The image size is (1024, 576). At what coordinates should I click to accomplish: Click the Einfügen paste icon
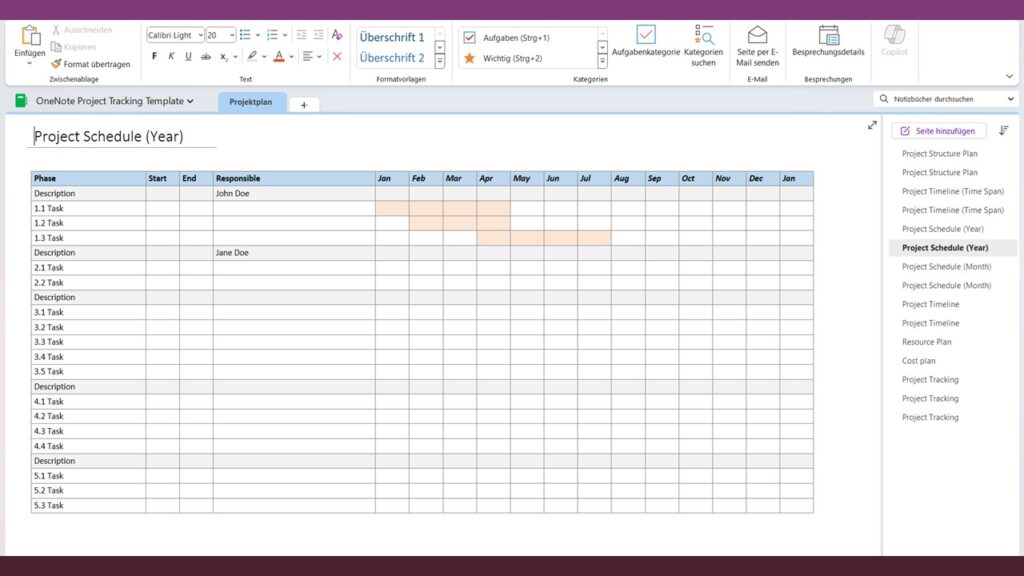click(x=30, y=35)
